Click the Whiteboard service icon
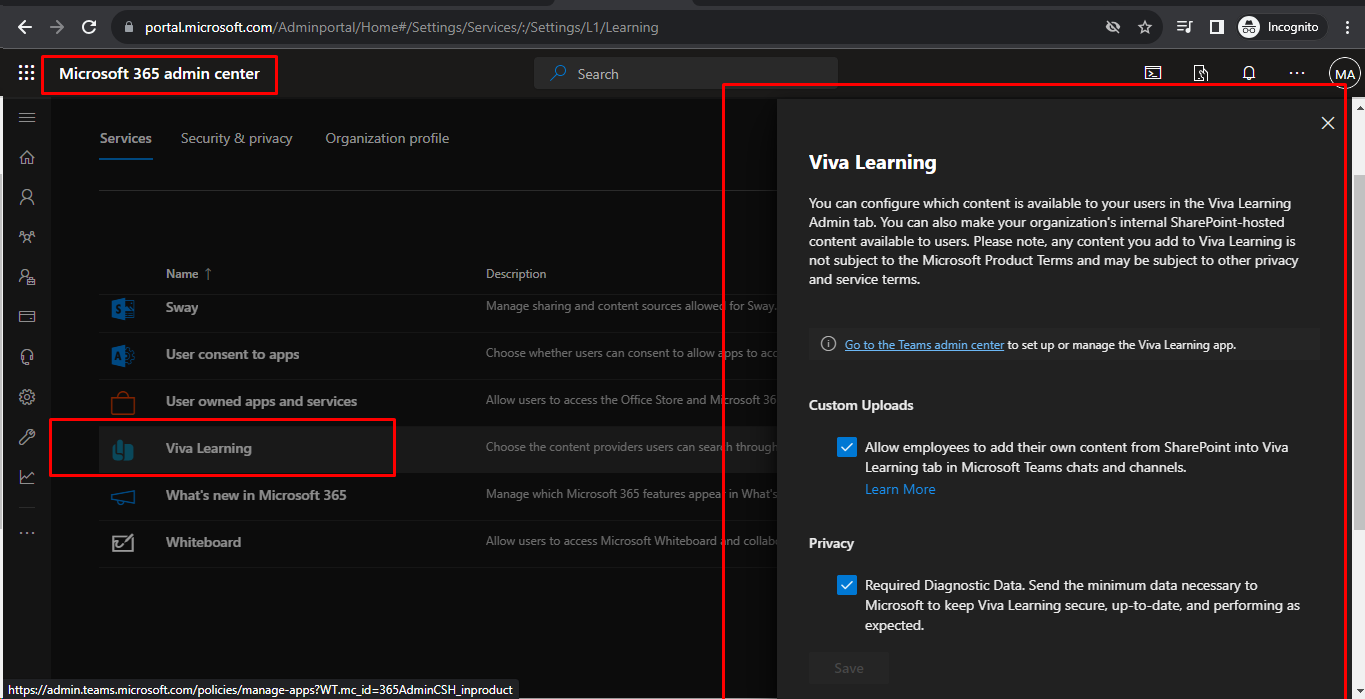Screen dimensions: 1365x699 [x=123, y=543]
